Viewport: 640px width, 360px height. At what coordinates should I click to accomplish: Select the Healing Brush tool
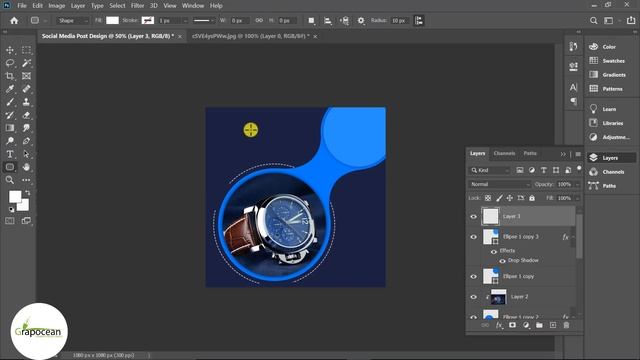click(x=26, y=89)
